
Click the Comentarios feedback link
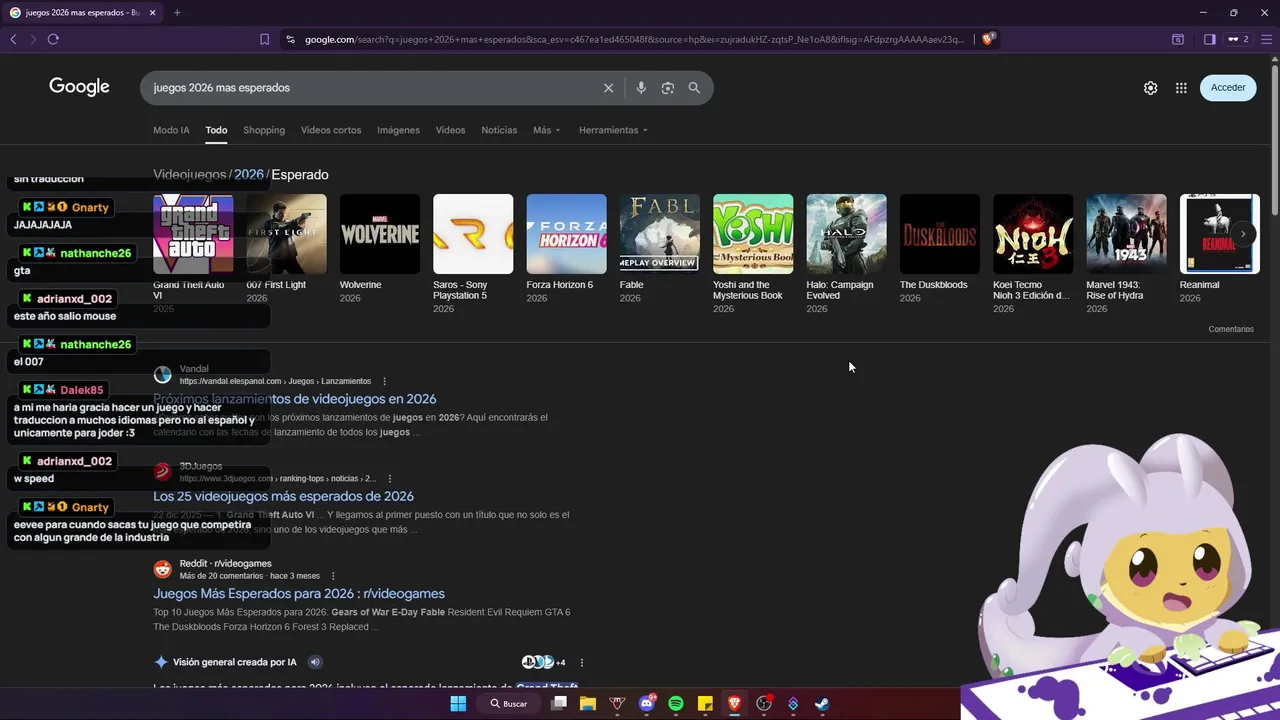[x=1231, y=329]
